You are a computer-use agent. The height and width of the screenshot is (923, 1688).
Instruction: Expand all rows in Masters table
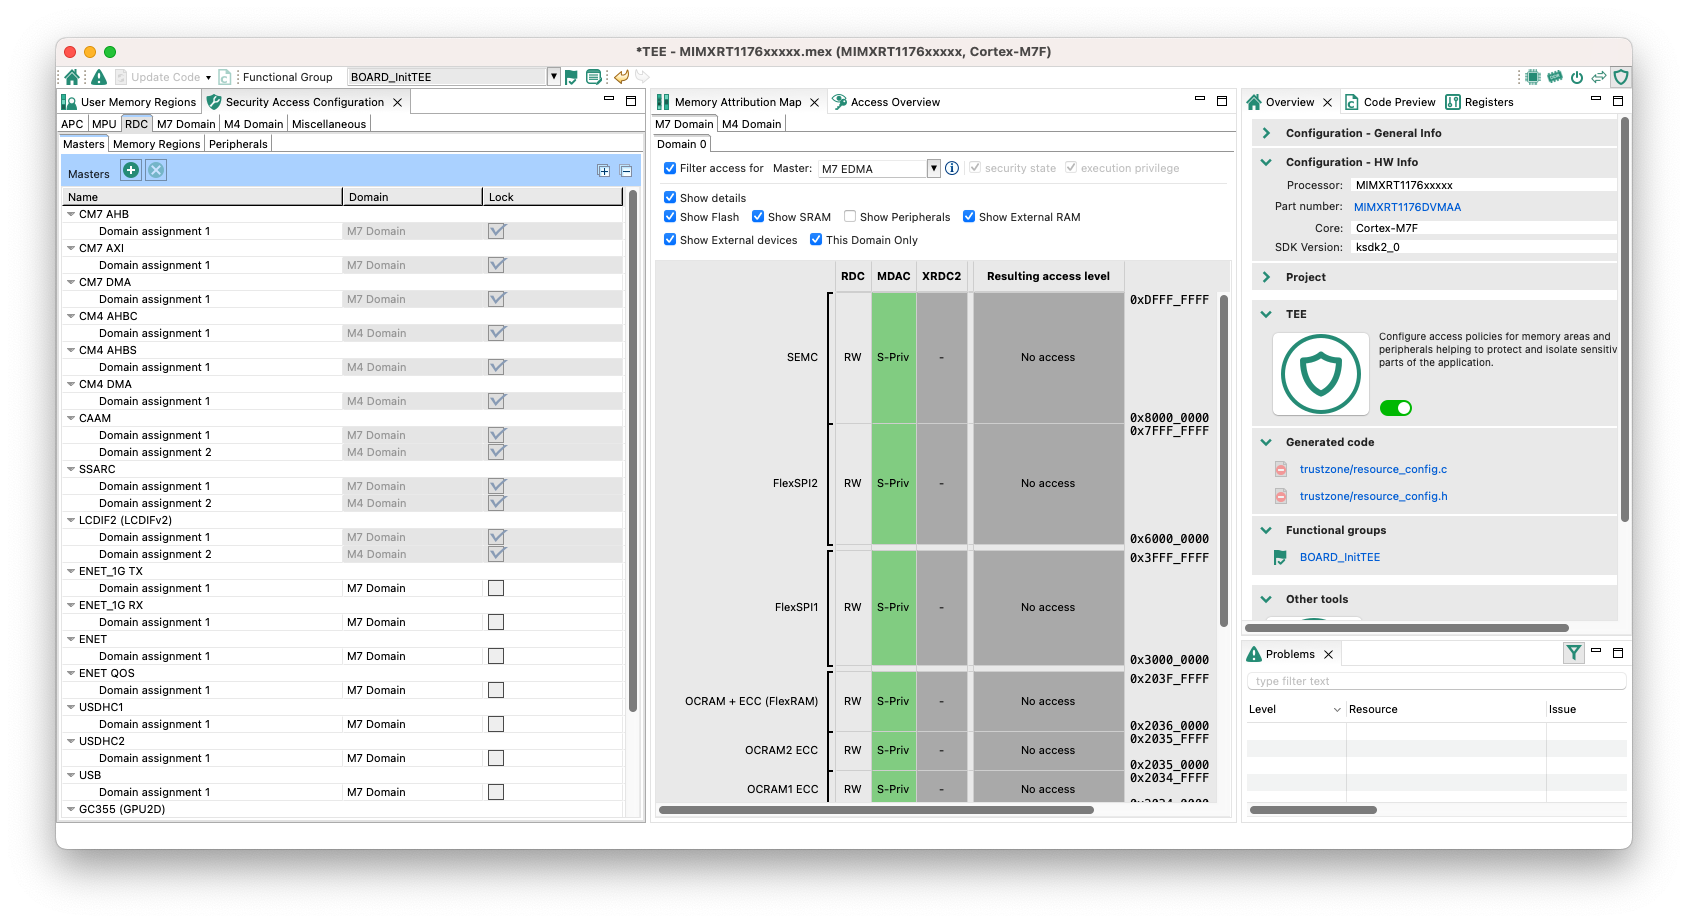click(604, 172)
